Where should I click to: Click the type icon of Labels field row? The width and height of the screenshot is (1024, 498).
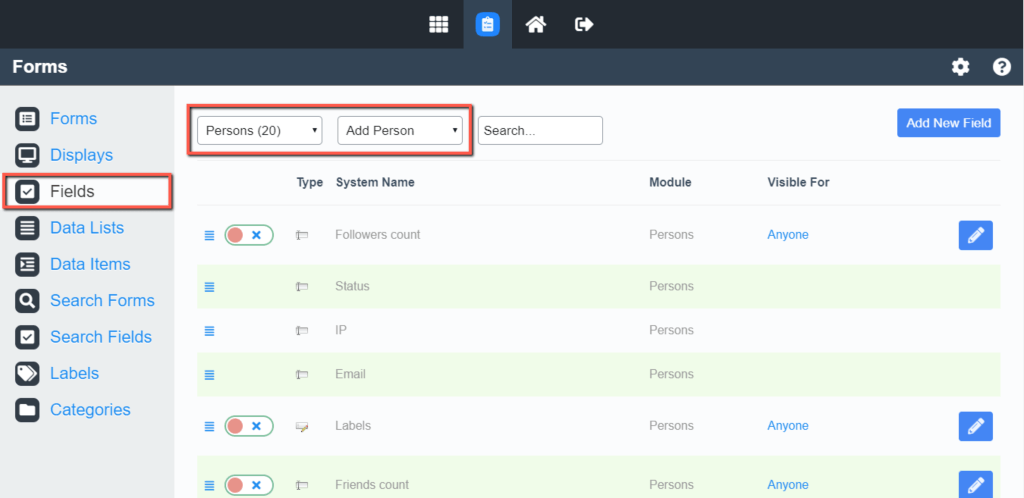(x=302, y=427)
